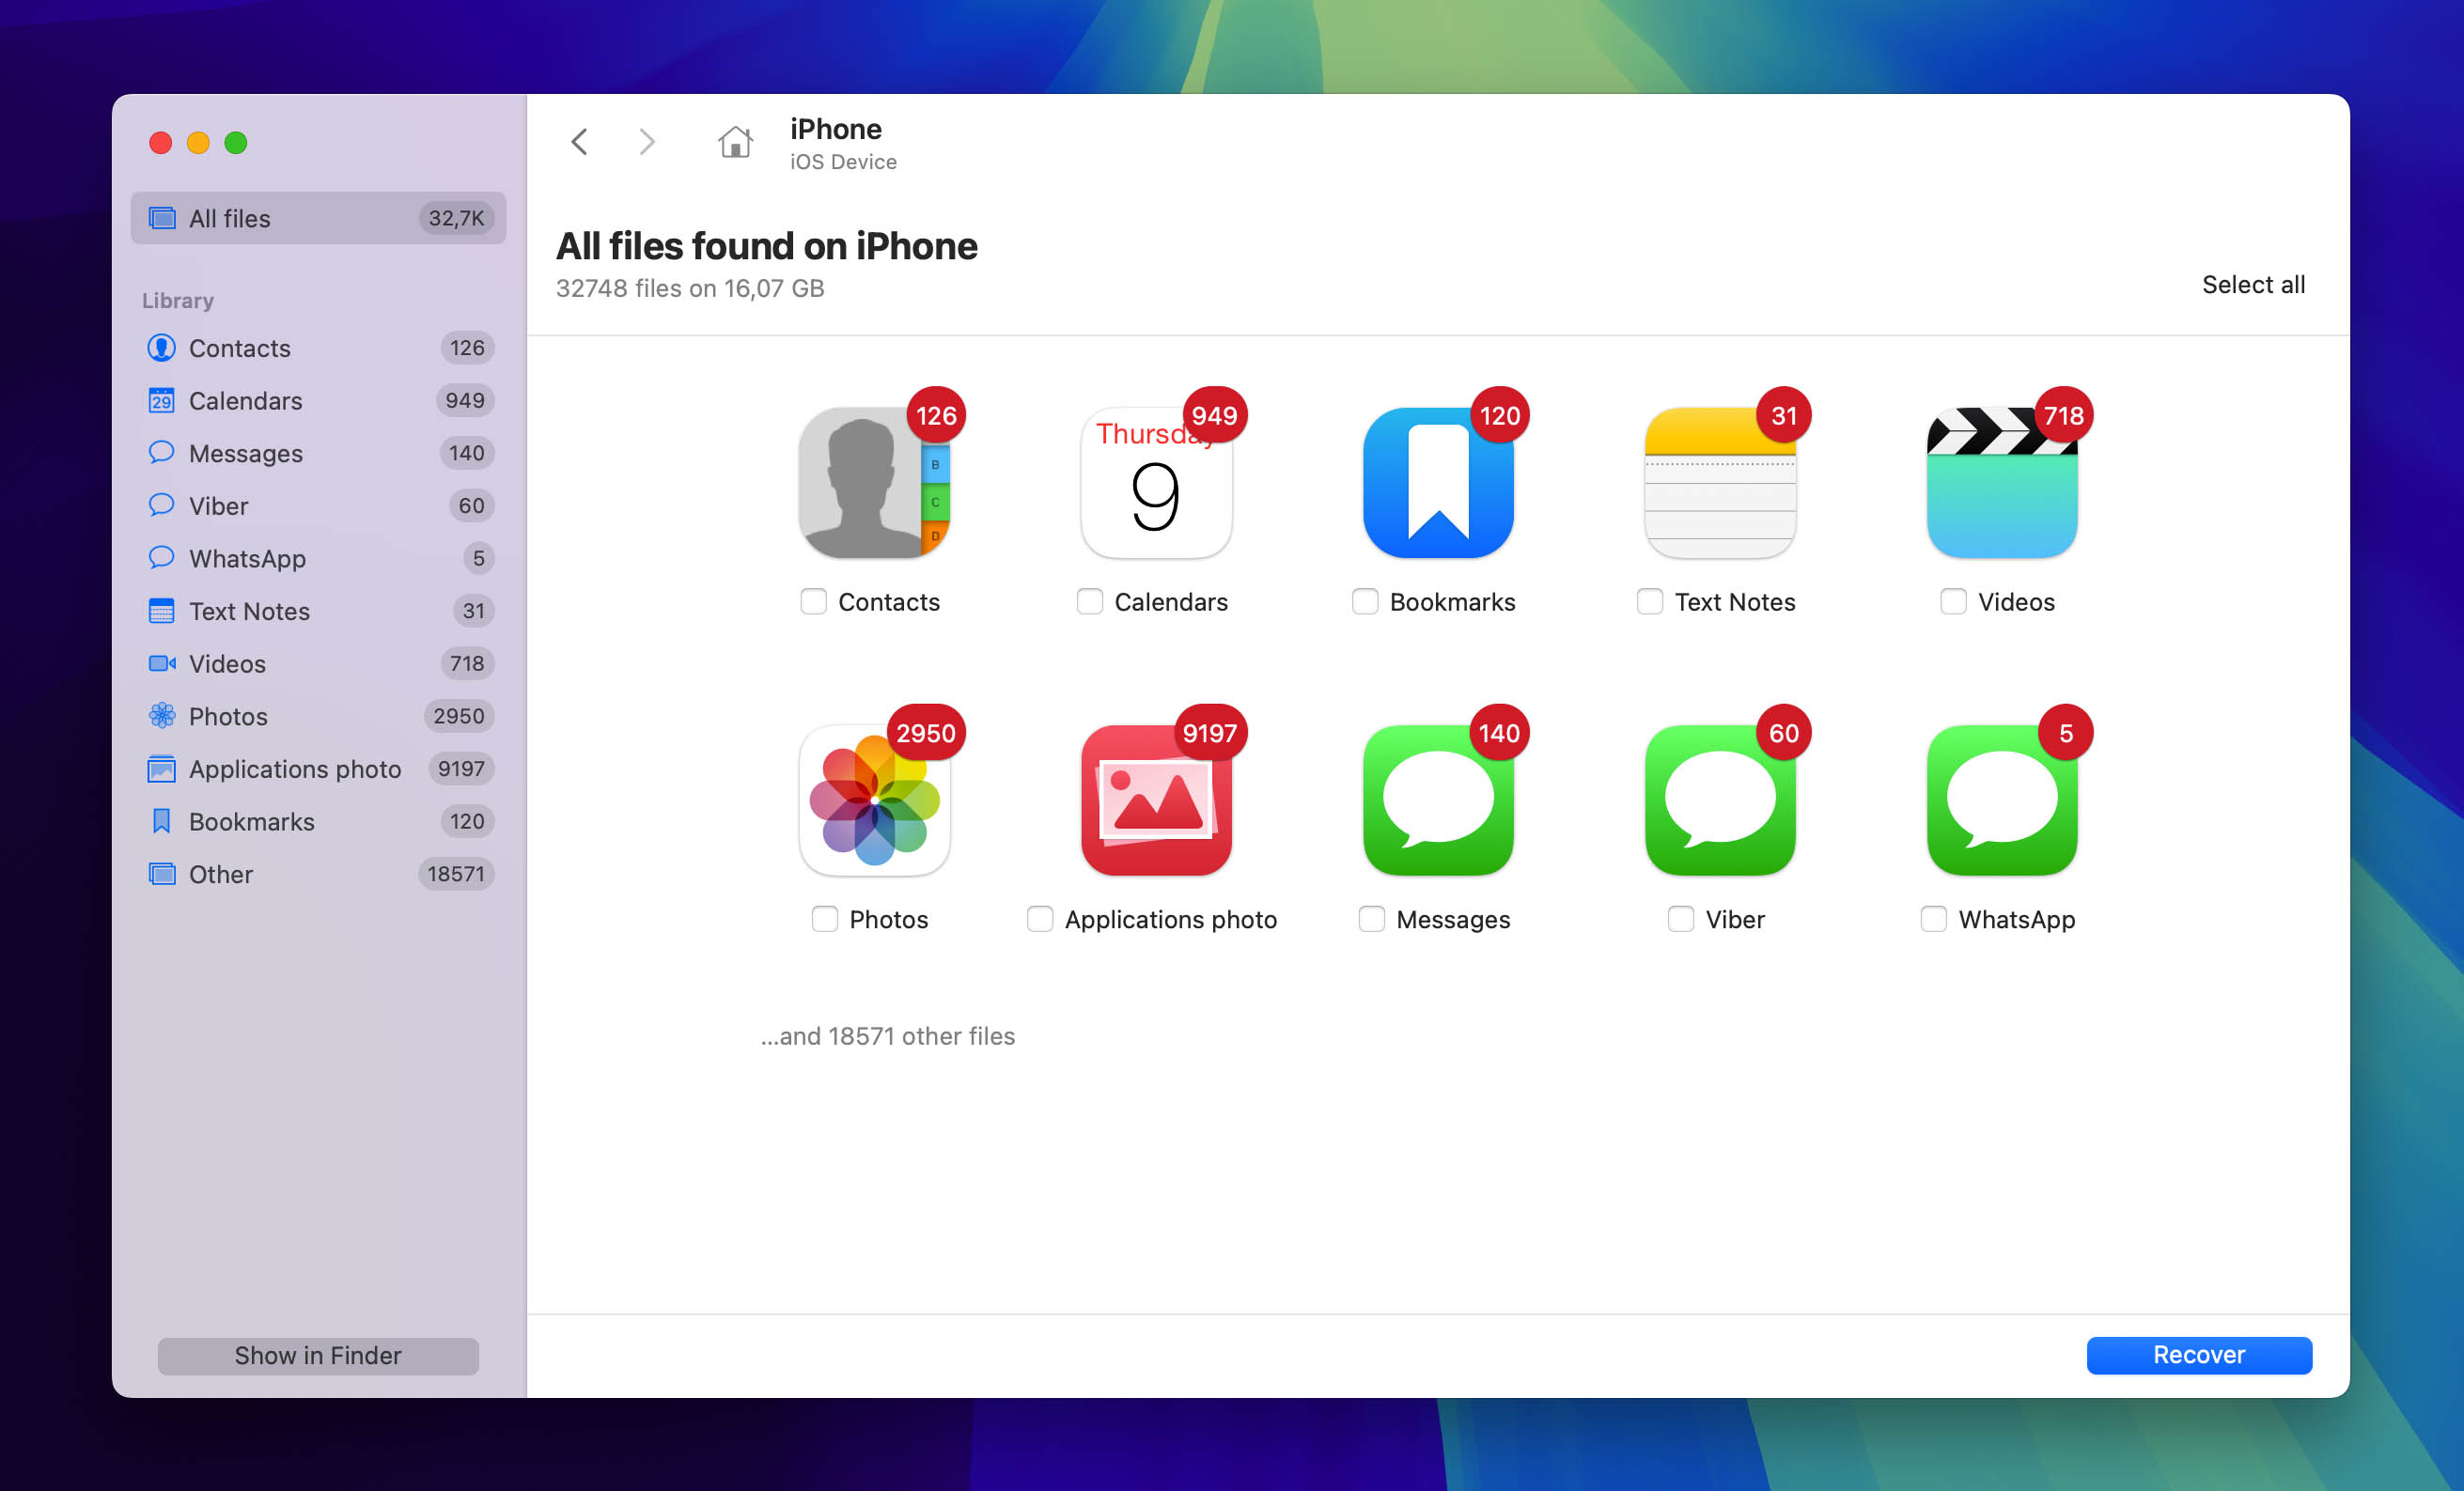Click the Viber sidebar bubble icon
The width and height of the screenshot is (2464, 1491).
tap(161, 505)
